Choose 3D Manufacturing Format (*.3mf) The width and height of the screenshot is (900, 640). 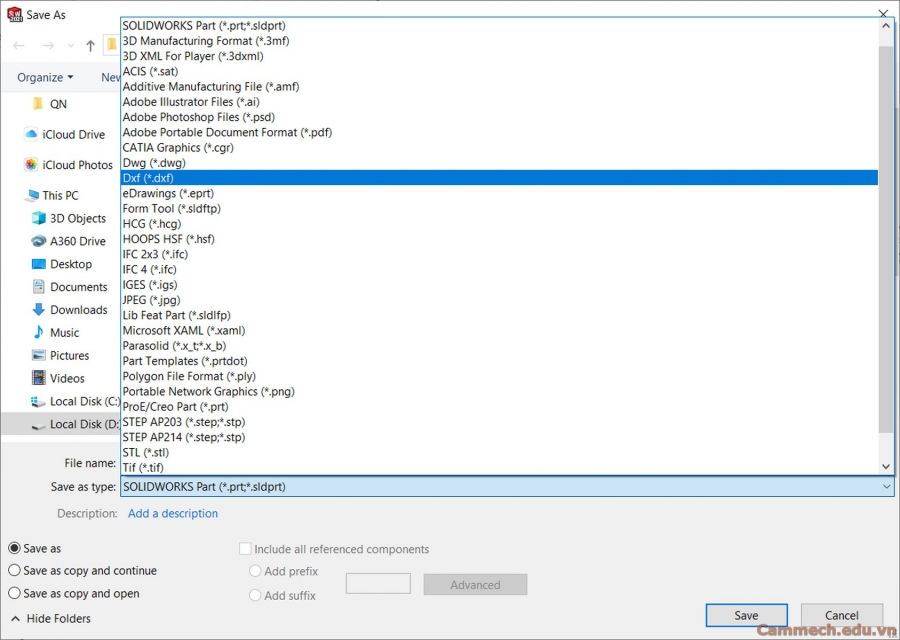coord(499,41)
